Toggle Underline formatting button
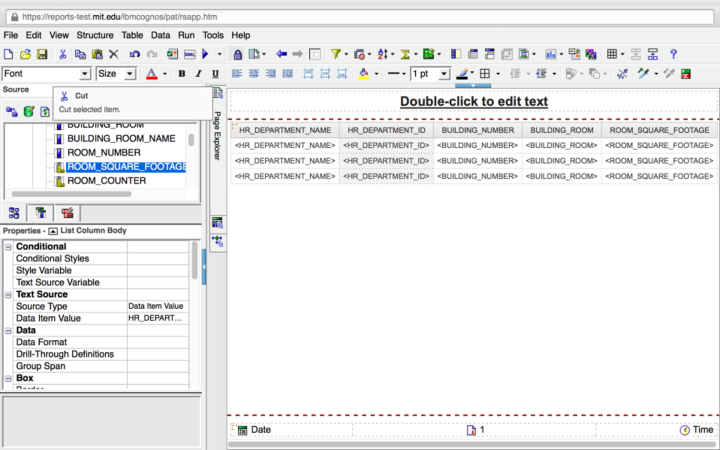This screenshot has width=720, height=450. [x=214, y=74]
